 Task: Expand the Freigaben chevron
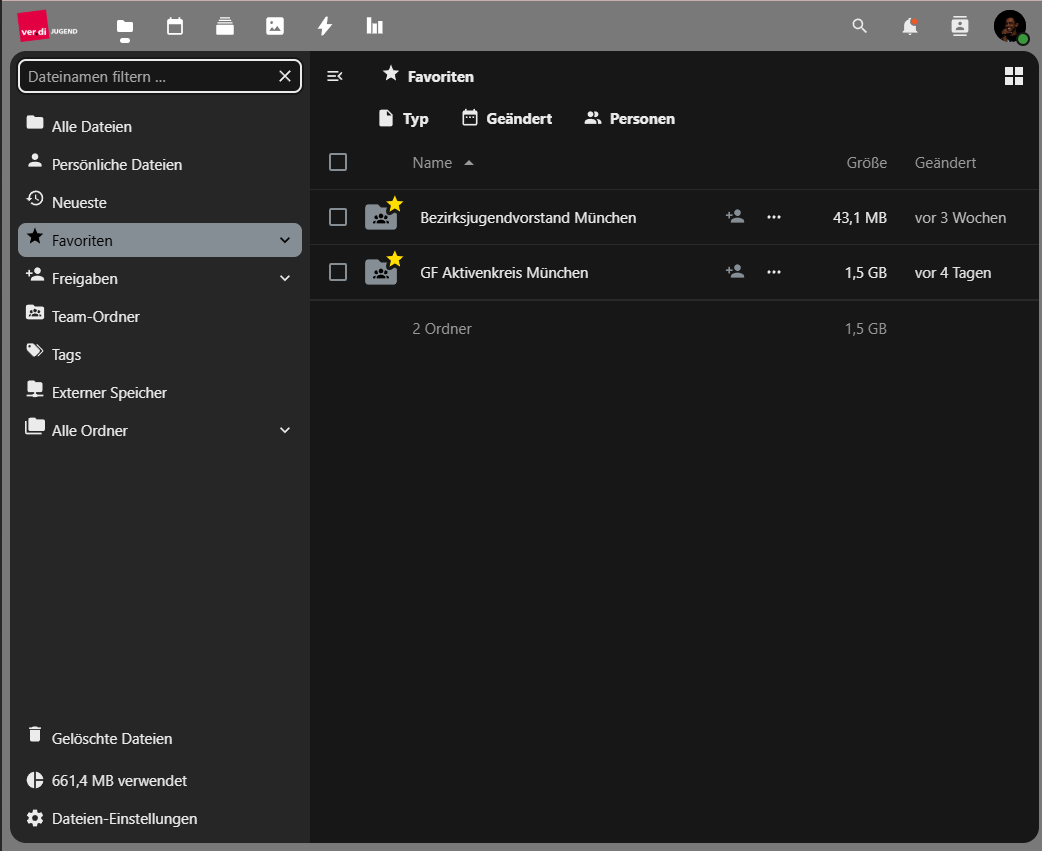285,278
